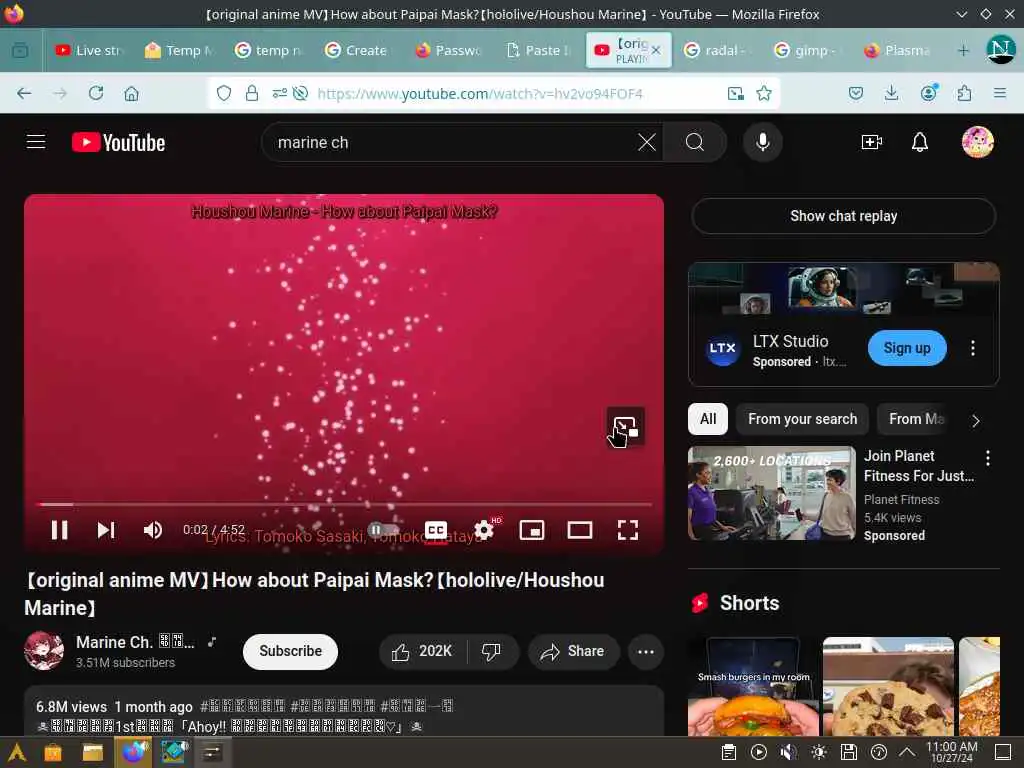1024x768 pixels.
Task: Enter fullscreen mode
Action: click(x=628, y=530)
